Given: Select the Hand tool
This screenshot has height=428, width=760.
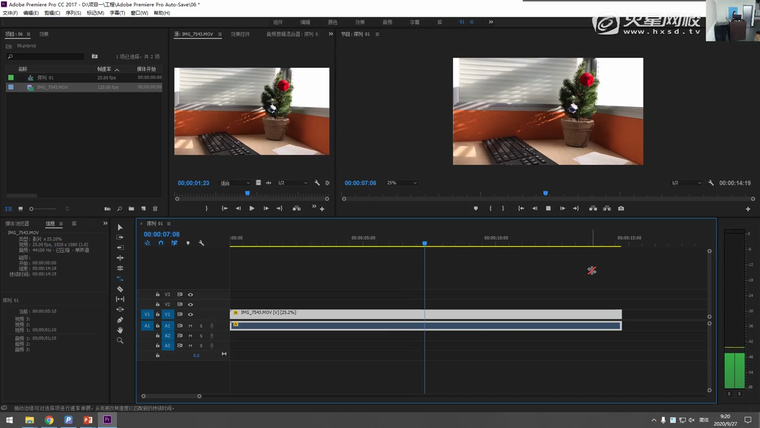Looking at the screenshot, I should (x=120, y=330).
